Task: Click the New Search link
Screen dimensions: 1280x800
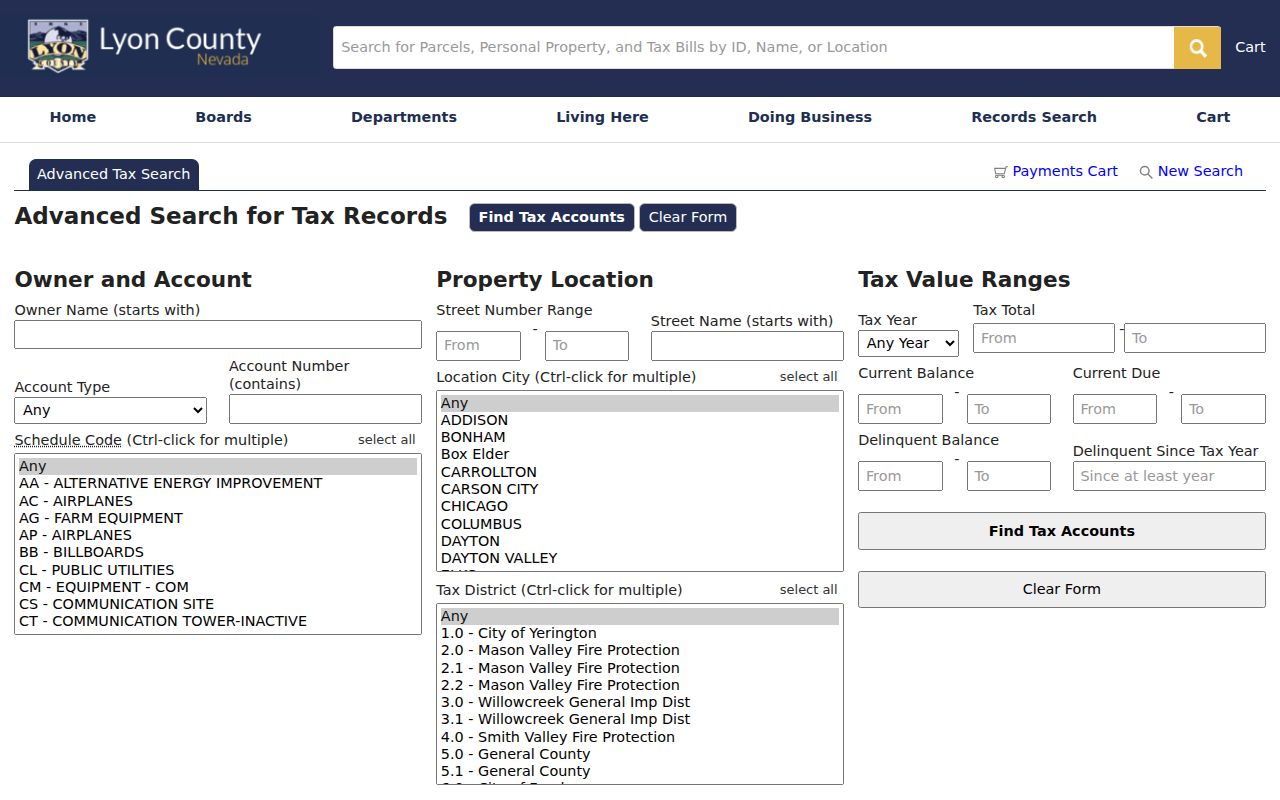Action: (x=1200, y=171)
